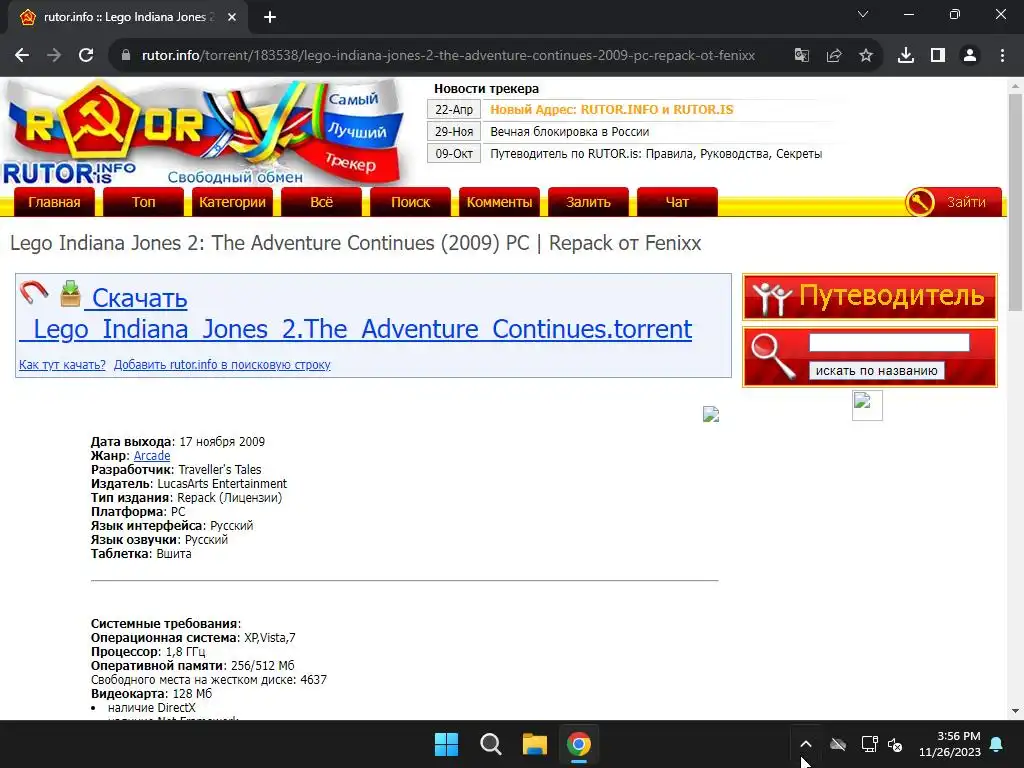The width and height of the screenshot is (1024, 768).
Task: Open notifications bell in taskbar
Action: tap(997, 744)
